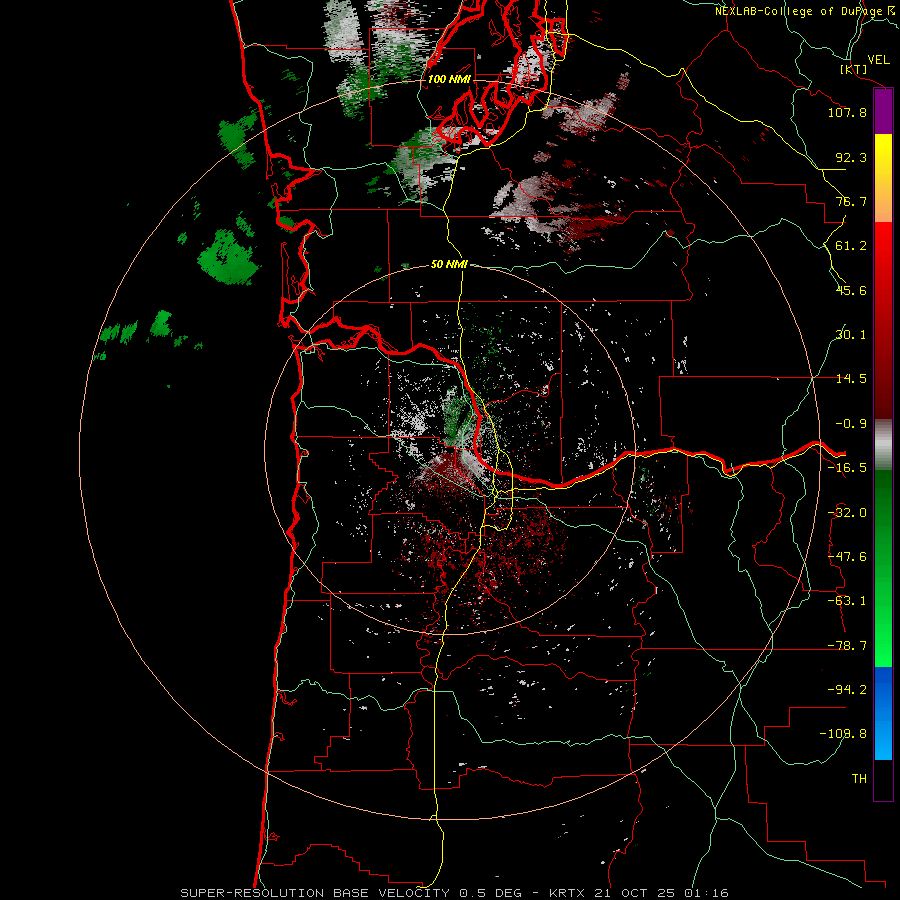
Task: Click the -109.8 legend value
Action: (x=843, y=734)
